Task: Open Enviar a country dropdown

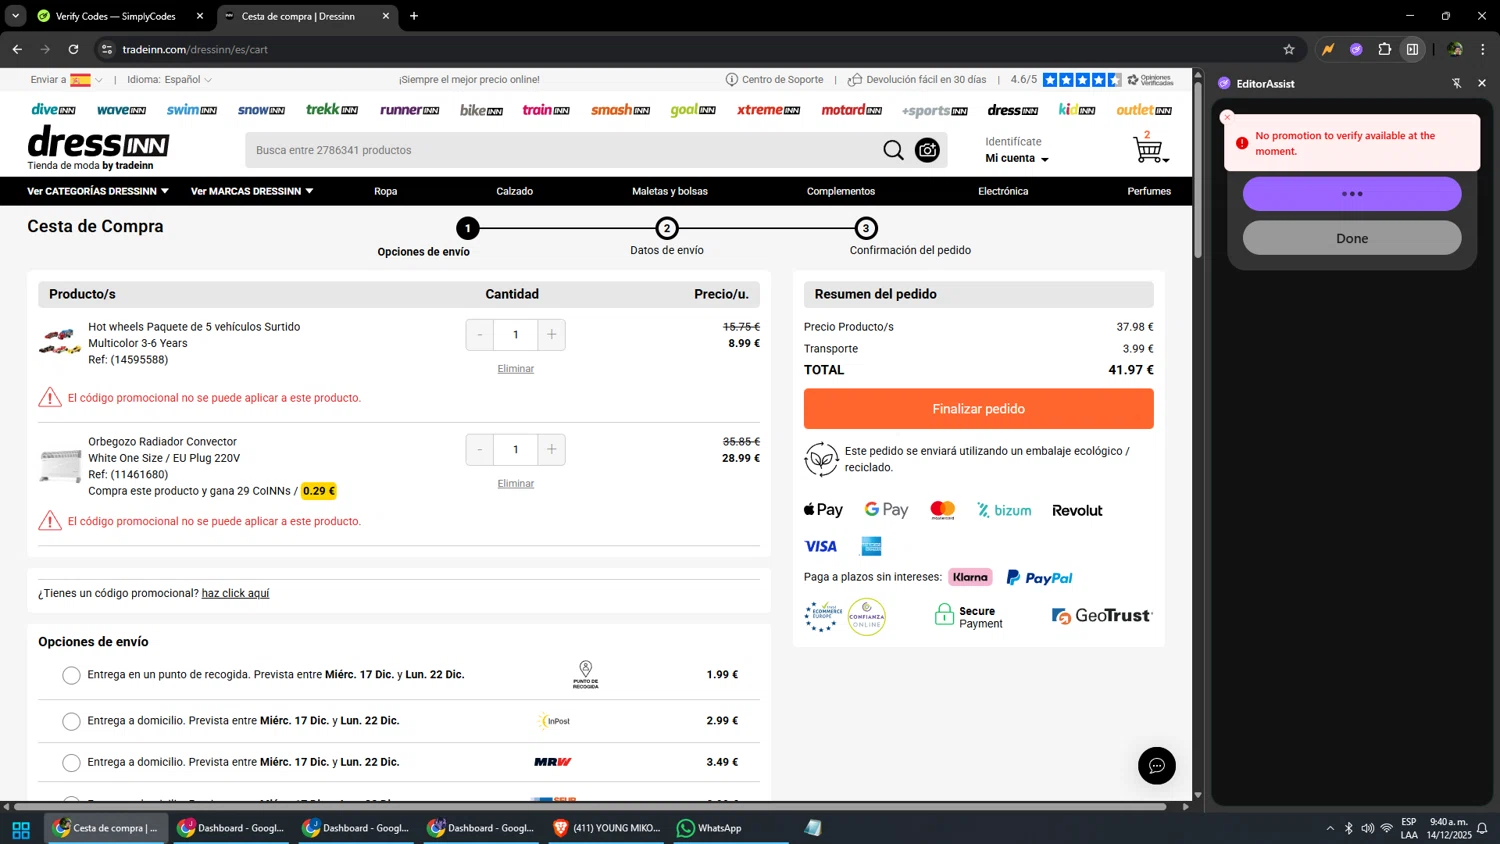Action: pyautogui.click(x=66, y=80)
